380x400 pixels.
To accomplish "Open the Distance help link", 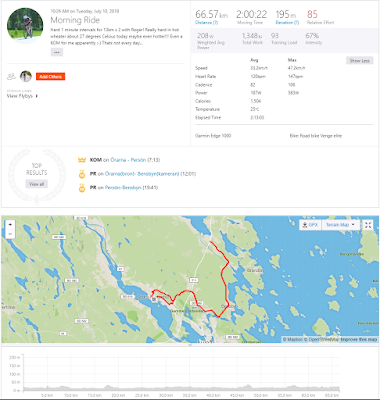I will [206, 23].
